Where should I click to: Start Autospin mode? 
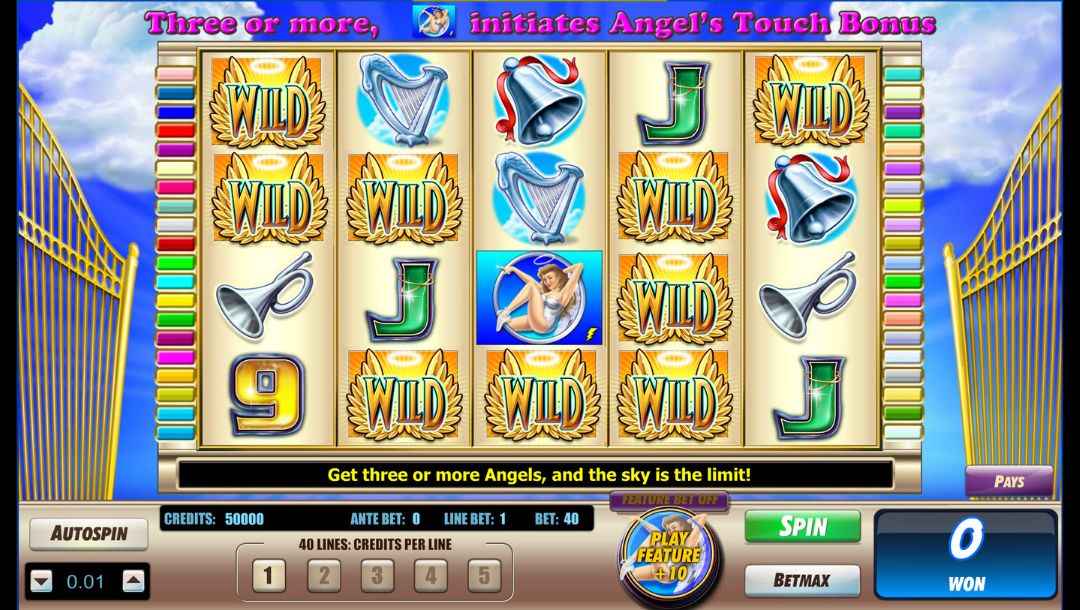[89, 534]
